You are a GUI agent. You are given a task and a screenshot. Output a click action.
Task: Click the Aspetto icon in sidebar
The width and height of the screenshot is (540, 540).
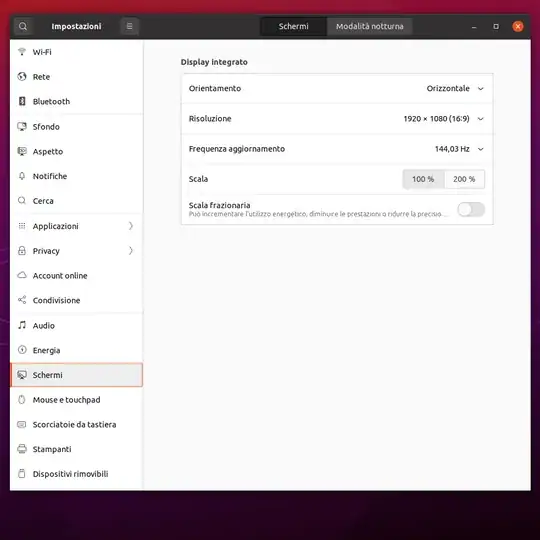22,151
